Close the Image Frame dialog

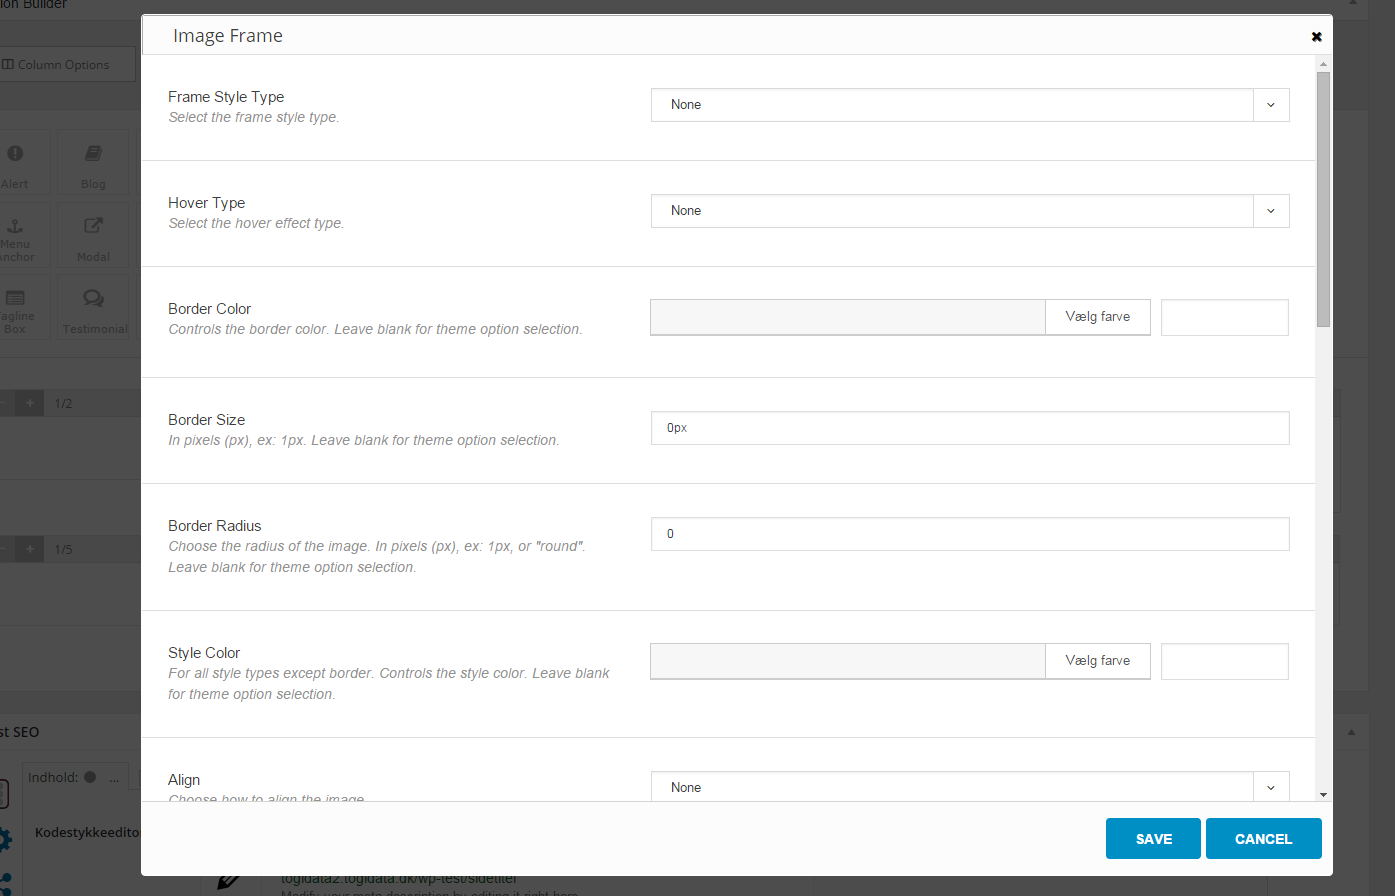[x=1316, y=37]
